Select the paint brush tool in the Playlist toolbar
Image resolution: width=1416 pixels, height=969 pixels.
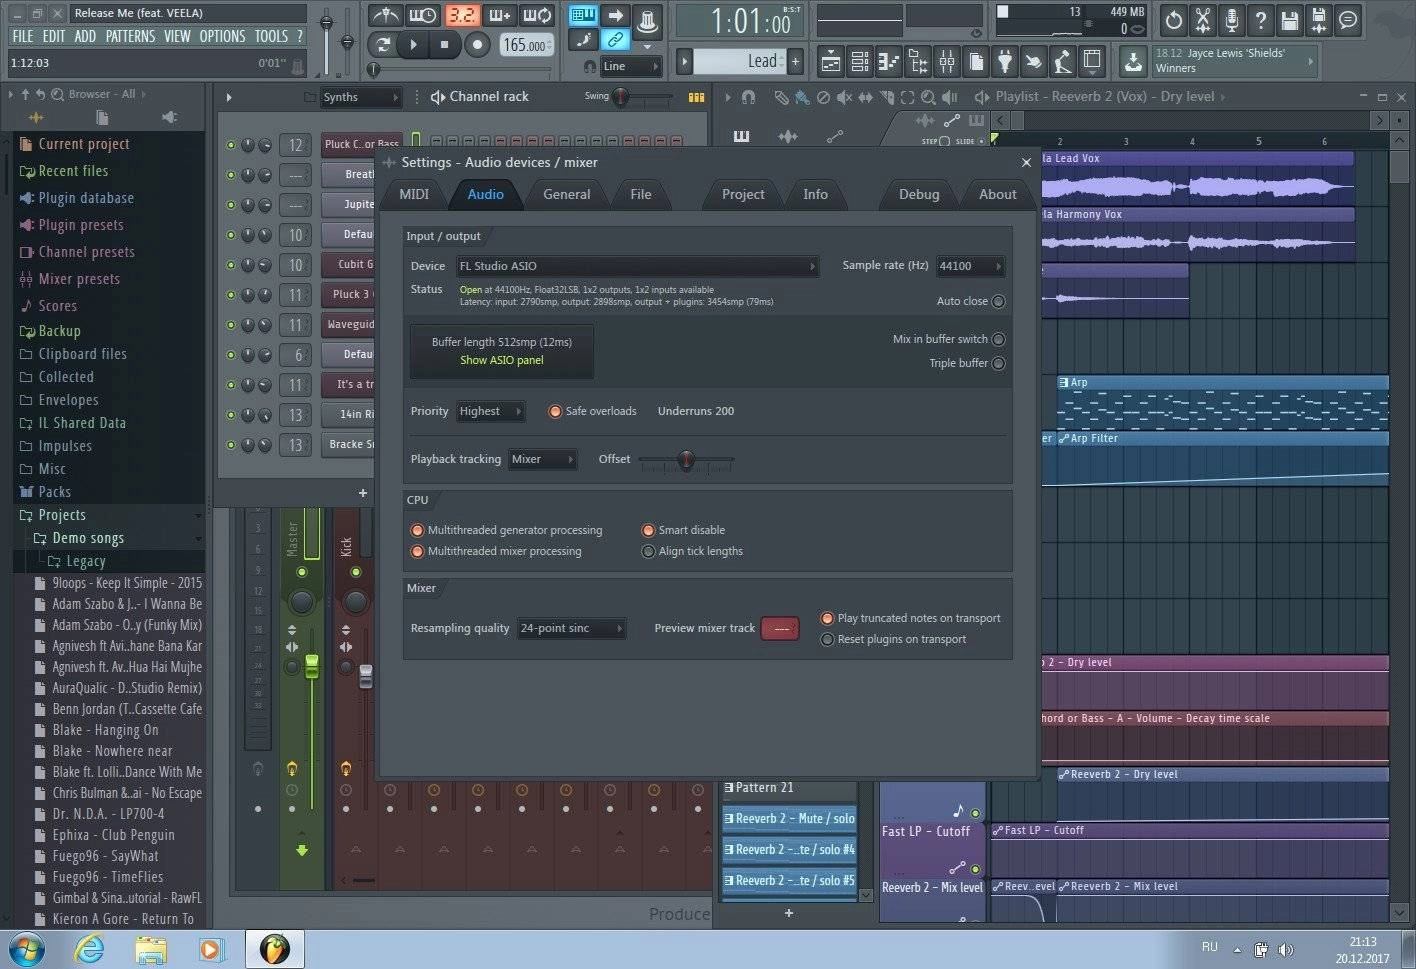(802, 97)
